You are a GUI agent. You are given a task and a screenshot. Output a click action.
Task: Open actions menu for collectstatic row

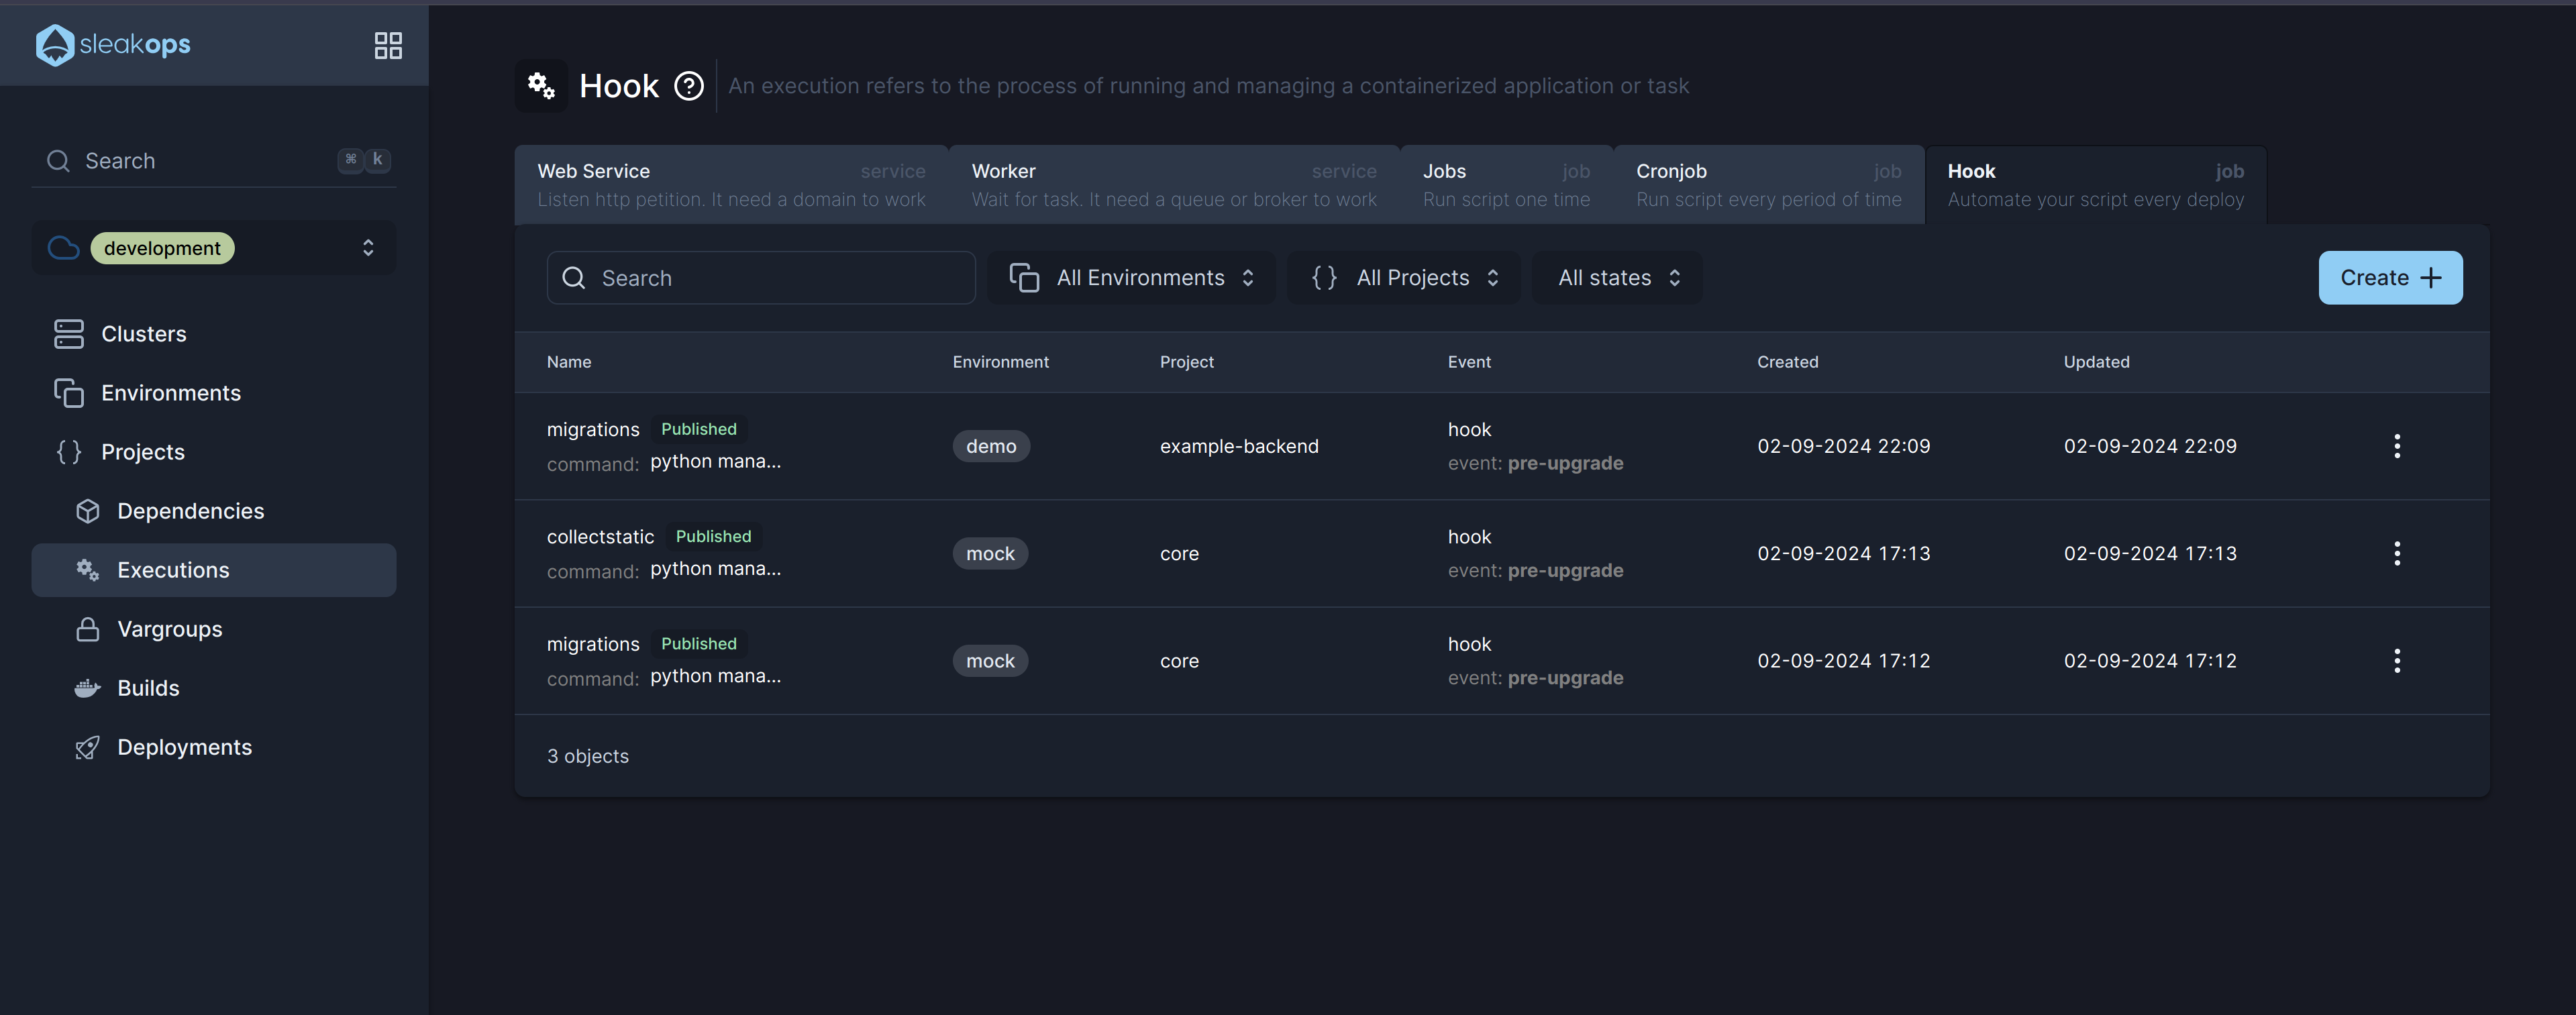2397,554
